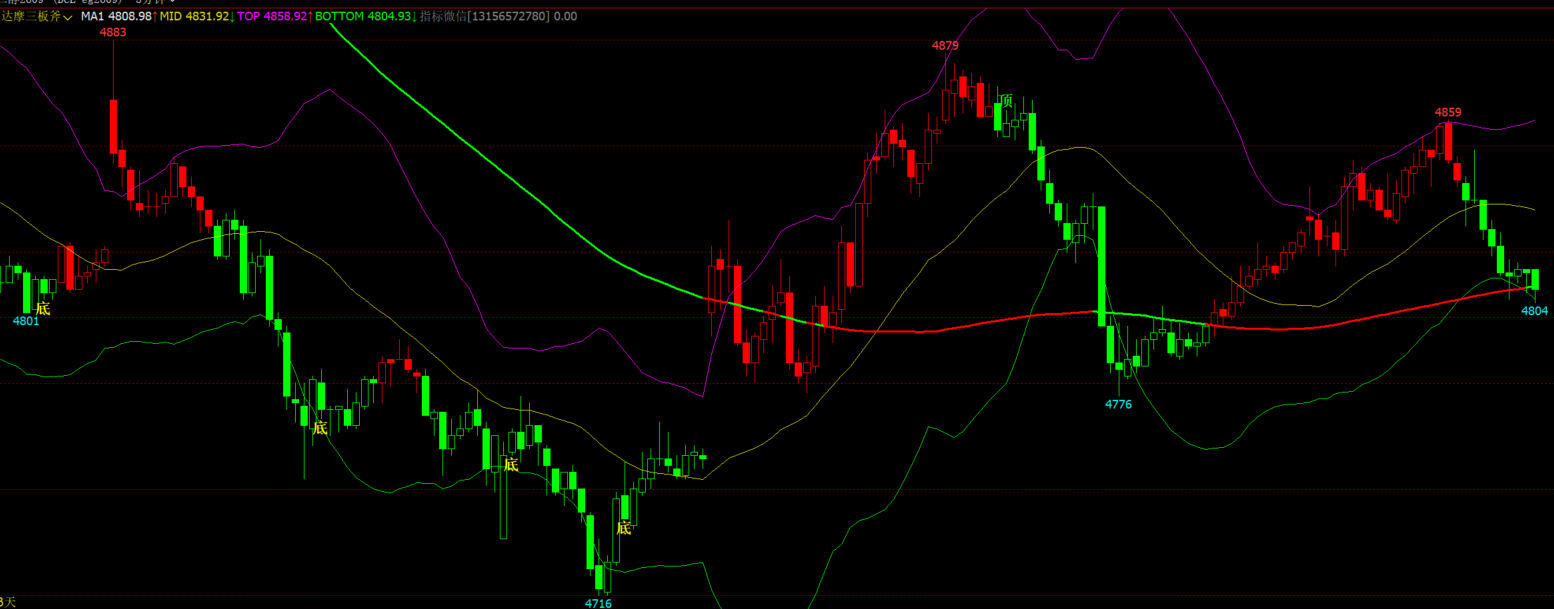The width and height of the screenshot is (1554, 609).
Task: Click the 顶 top signal marker
Action: click(x=1006, y=101)
